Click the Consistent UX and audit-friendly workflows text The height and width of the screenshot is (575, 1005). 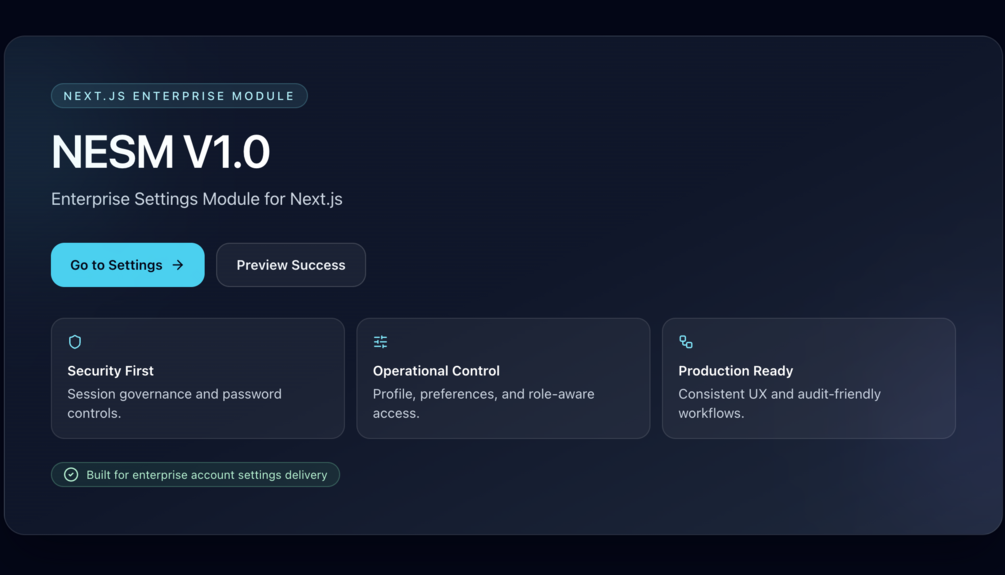[779, 403]
